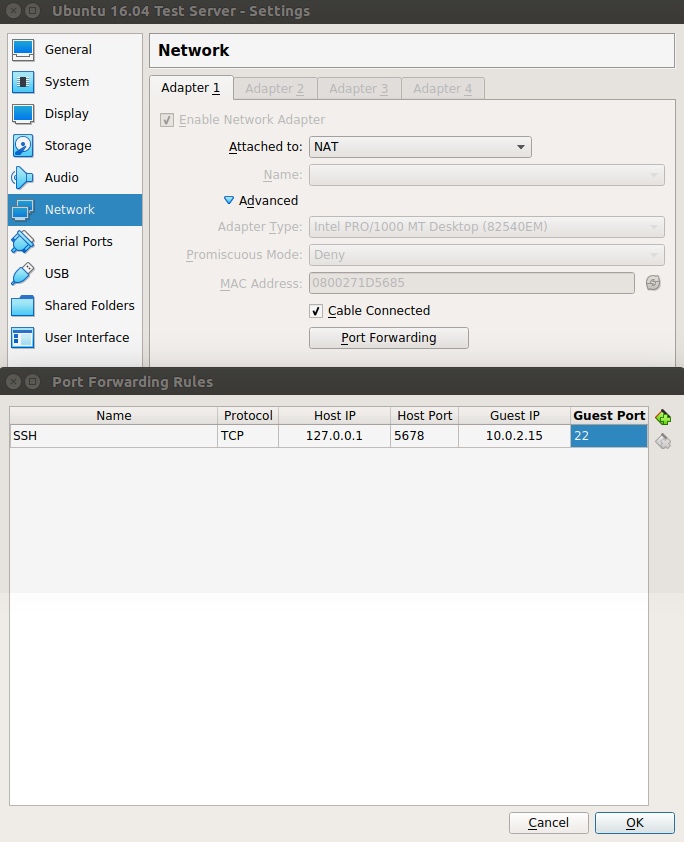Uncheck the Cable Connected checkbox
The height and width of the screenshot is (842, 684).
click(316, 311)
